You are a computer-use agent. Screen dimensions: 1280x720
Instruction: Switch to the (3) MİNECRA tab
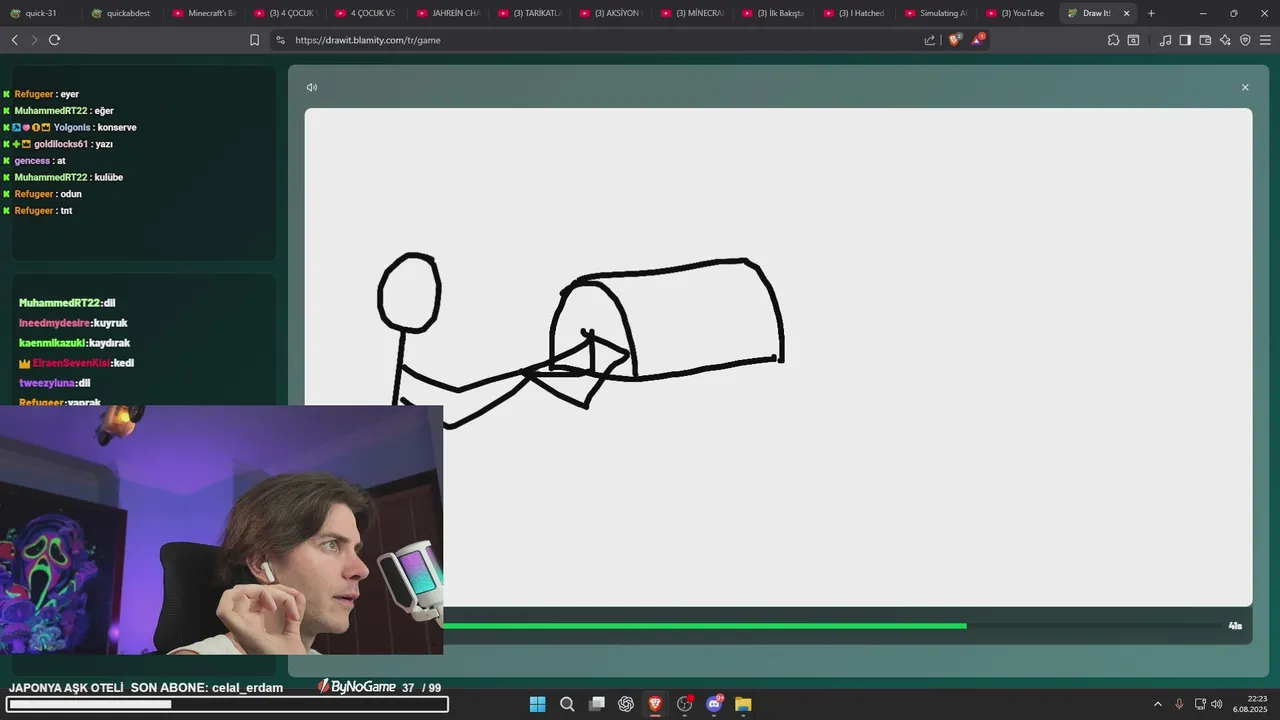point(692,13)
